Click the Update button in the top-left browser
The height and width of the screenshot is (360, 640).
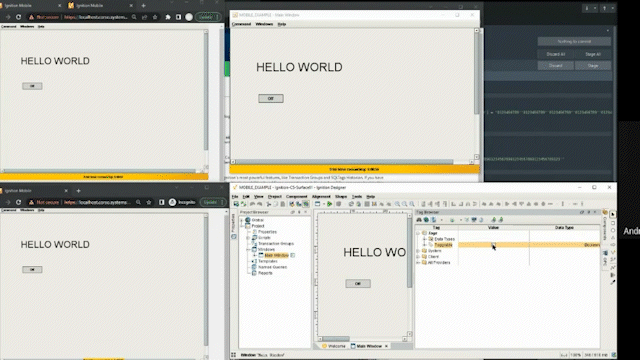click(x=208, y=17)
